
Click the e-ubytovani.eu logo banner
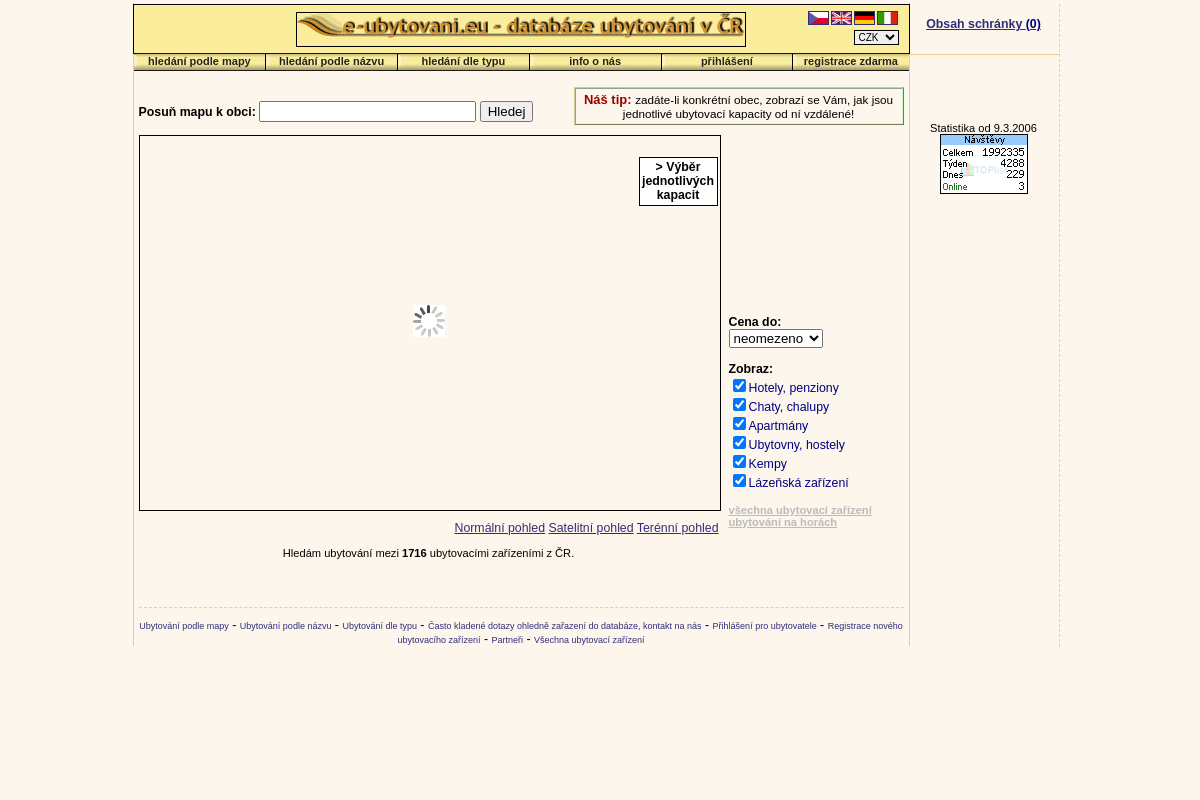click(x=520, y=29)
